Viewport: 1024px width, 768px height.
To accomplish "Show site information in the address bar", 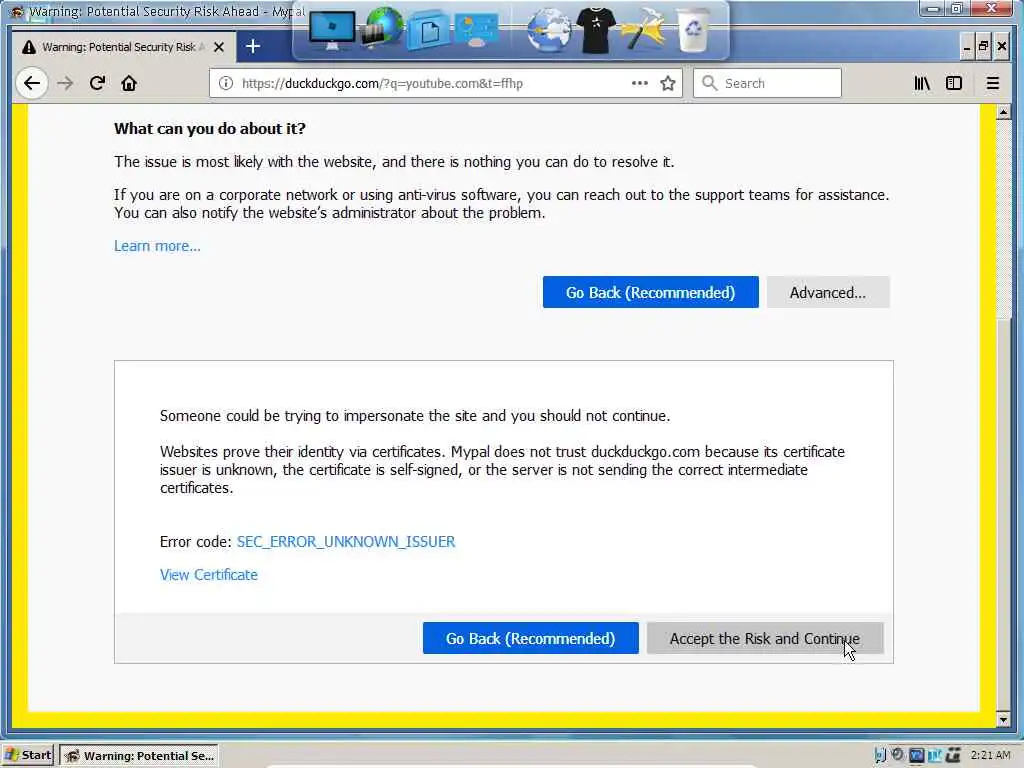I will tap(226, 84).
